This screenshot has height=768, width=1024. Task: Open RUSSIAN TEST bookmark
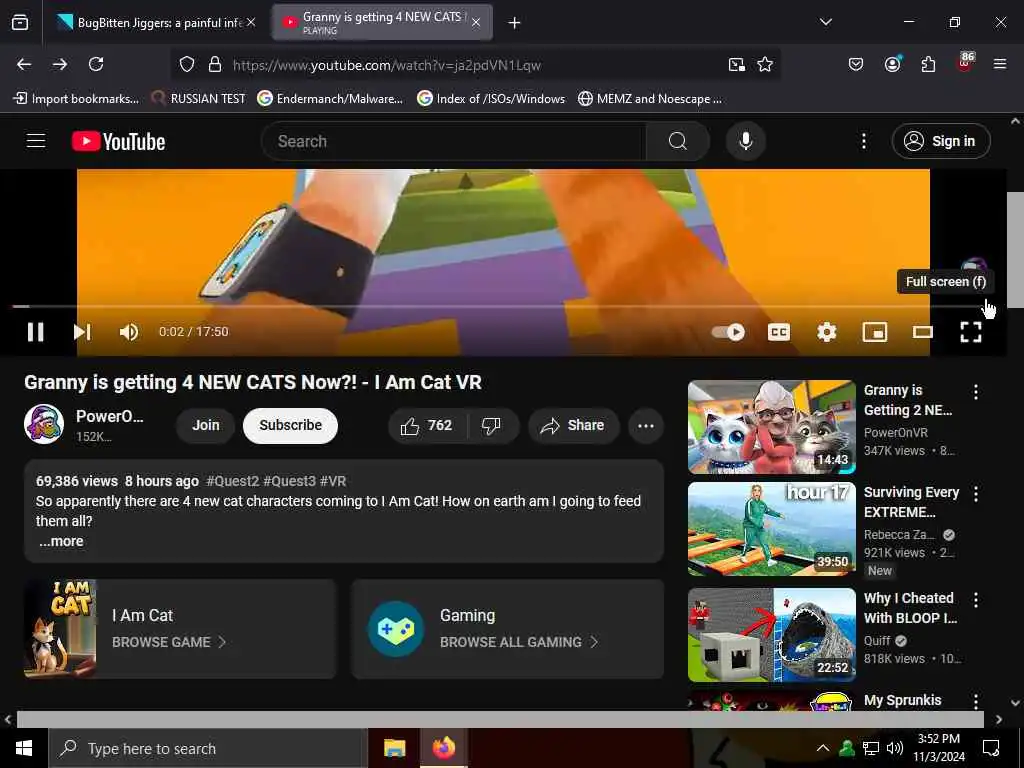(x=199, y=99)
